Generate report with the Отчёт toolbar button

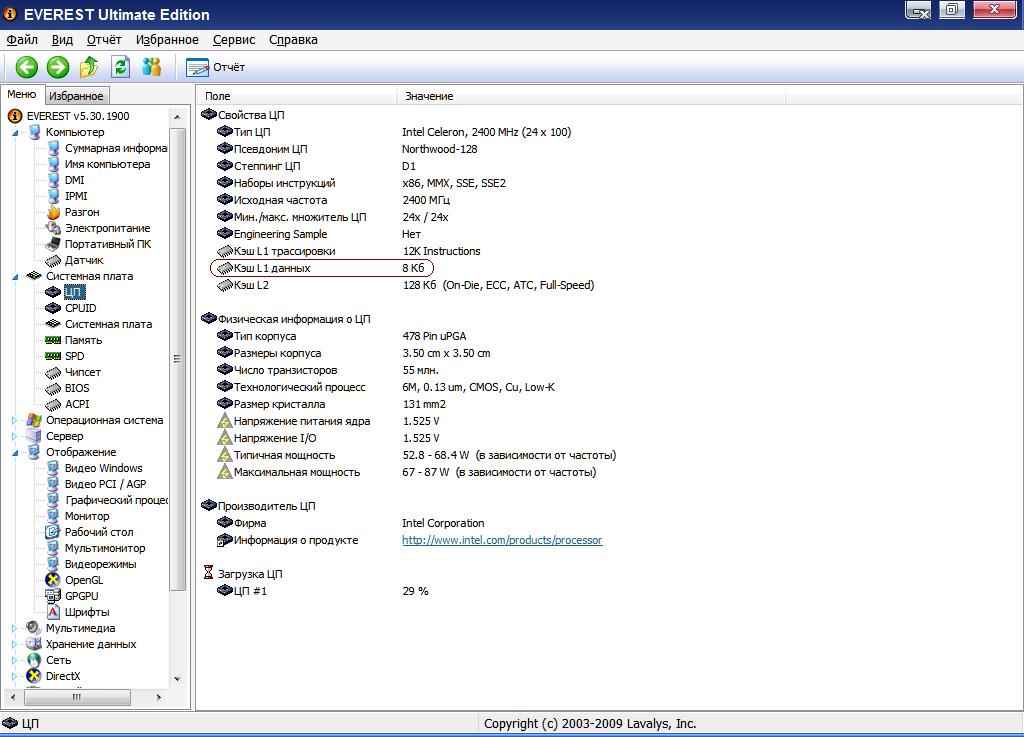click(216, 67)
